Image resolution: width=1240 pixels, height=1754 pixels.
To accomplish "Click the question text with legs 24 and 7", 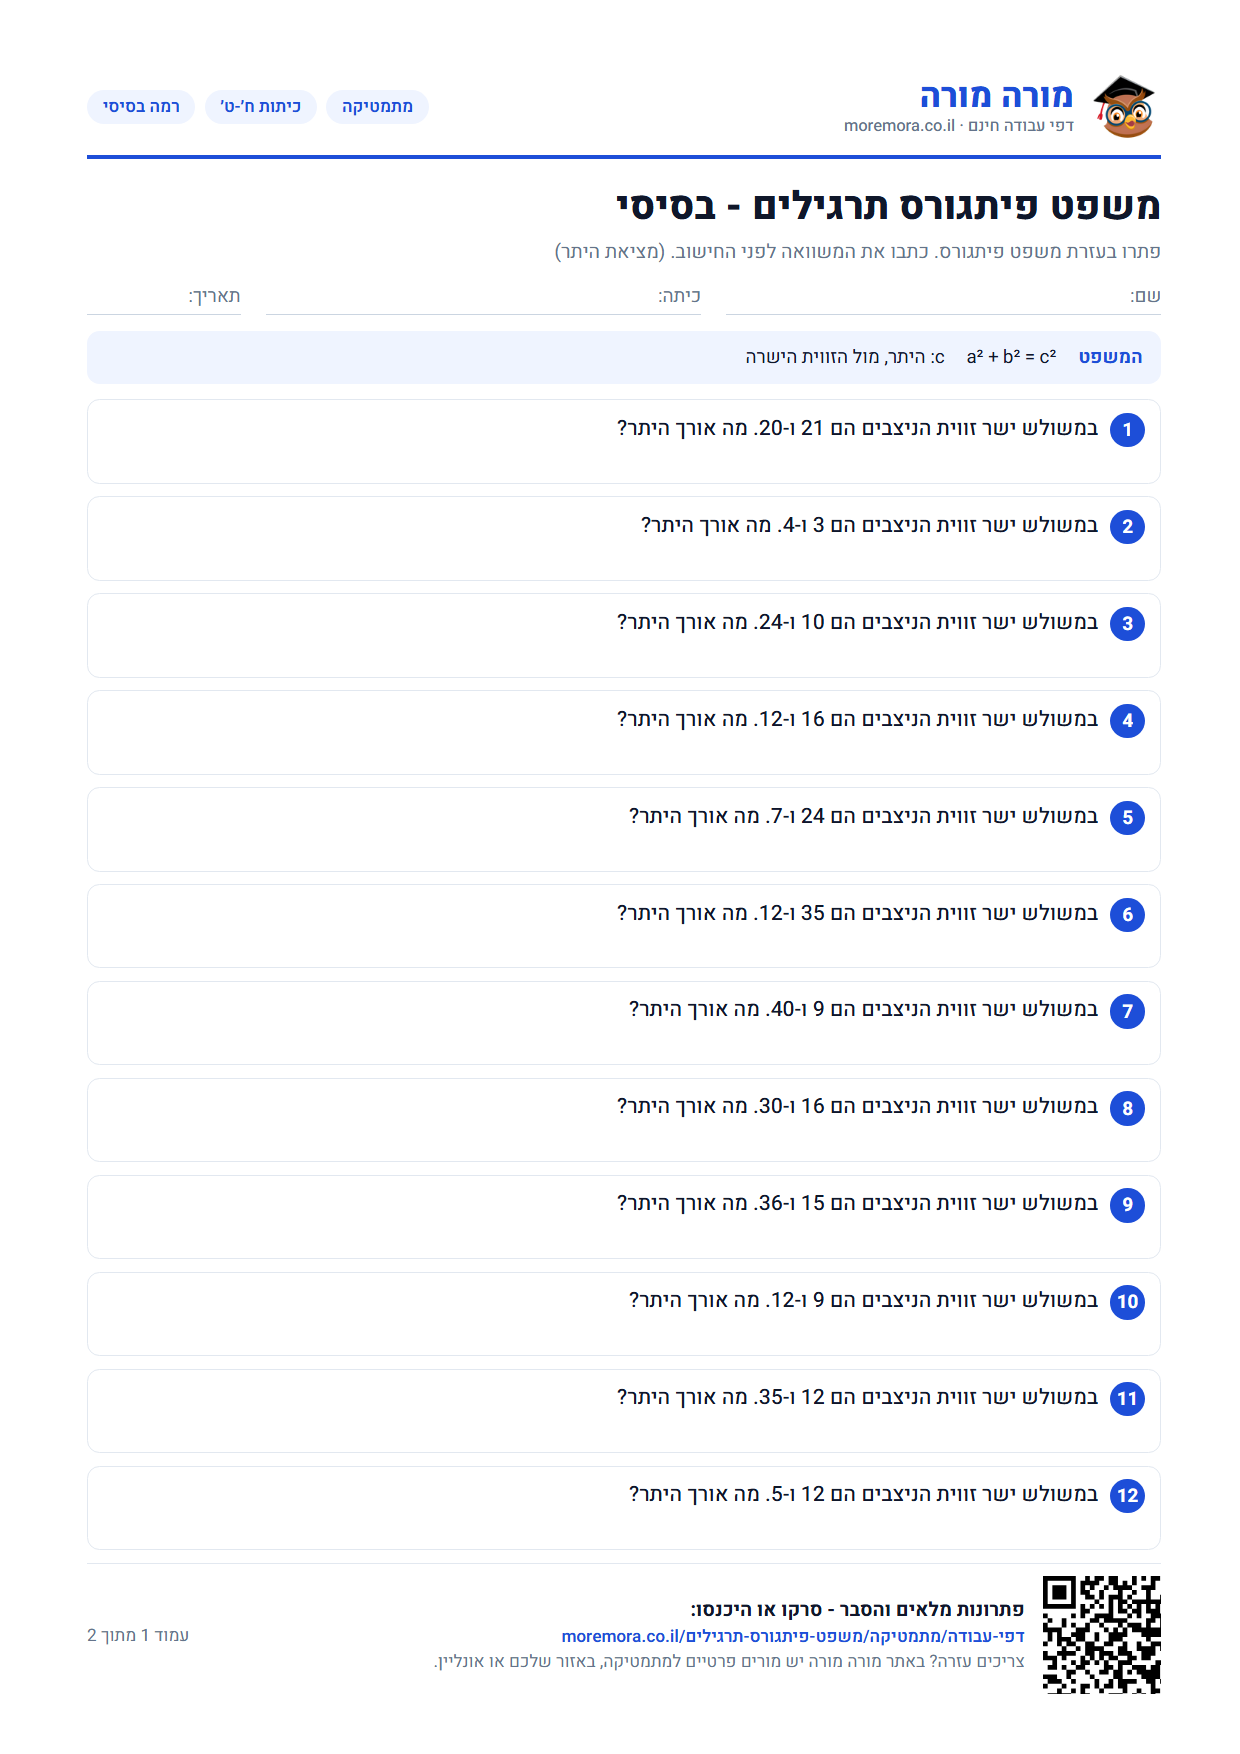I will [863, 817].
